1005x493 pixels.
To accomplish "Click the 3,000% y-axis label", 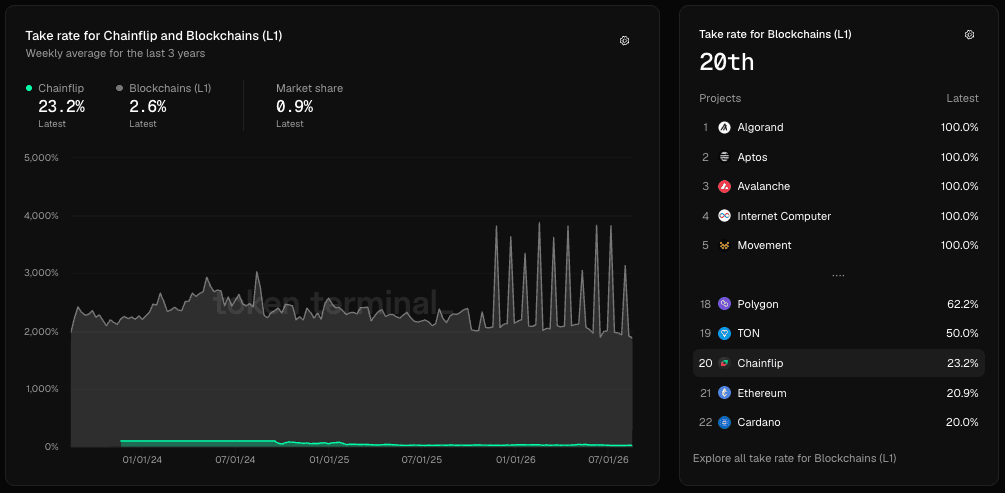I will coord(42,273).
